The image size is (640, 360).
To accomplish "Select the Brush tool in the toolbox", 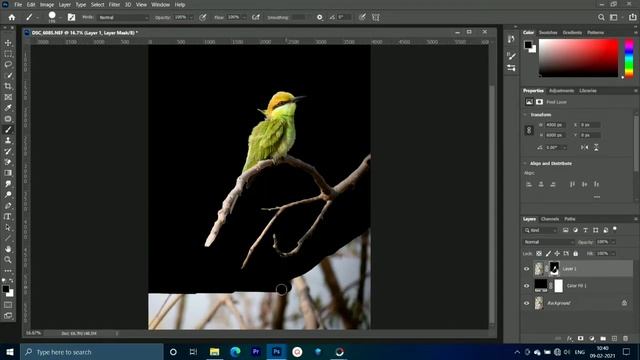I will point(8,130).
